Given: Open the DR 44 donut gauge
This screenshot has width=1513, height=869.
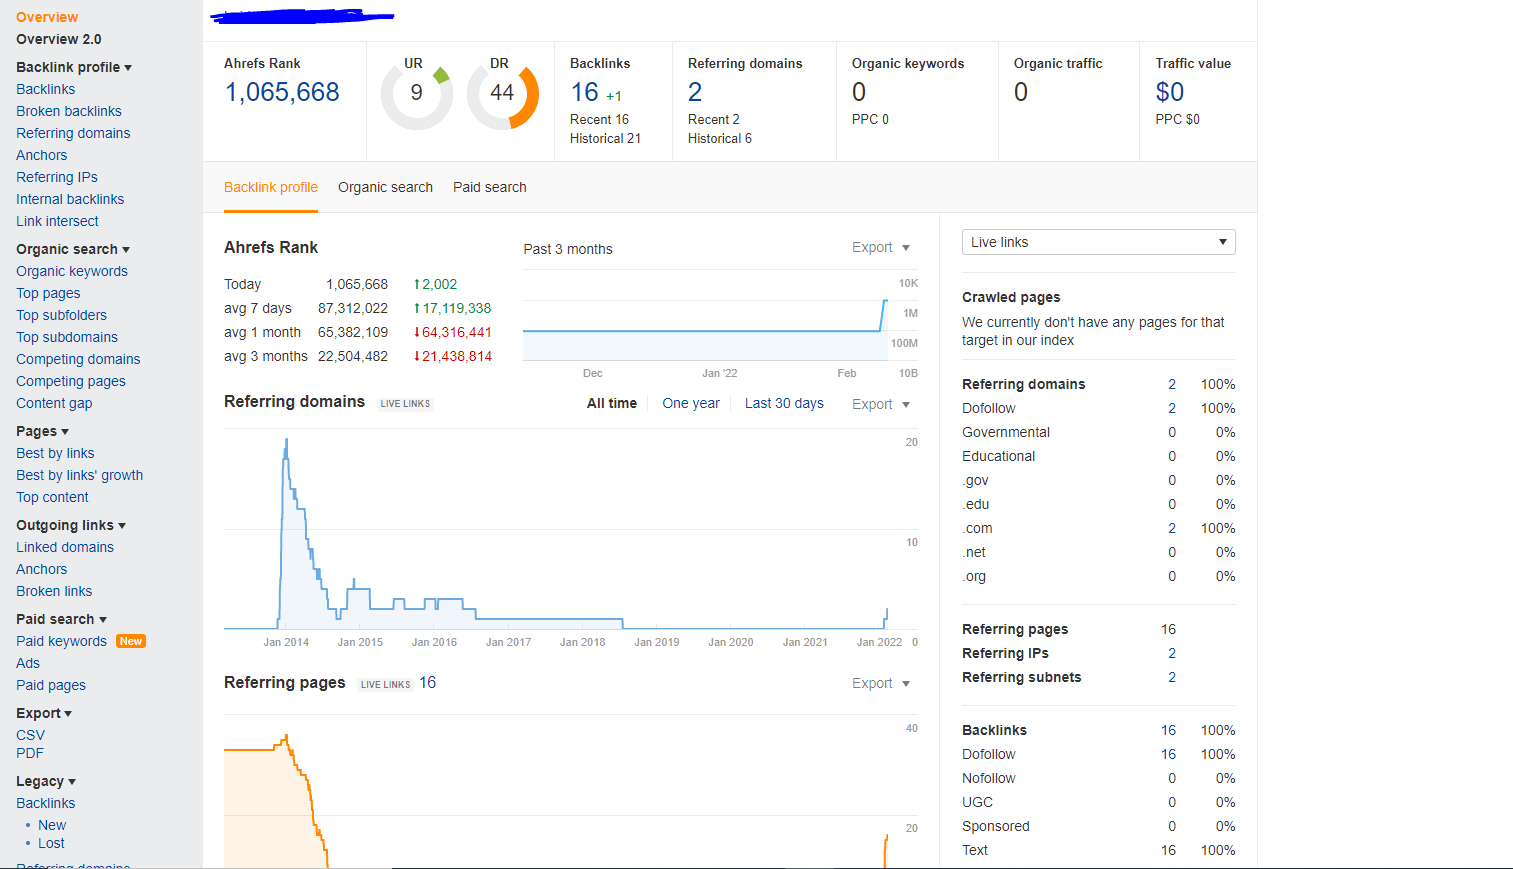Looking at the screenshot, I should click(x=502, y=94).
